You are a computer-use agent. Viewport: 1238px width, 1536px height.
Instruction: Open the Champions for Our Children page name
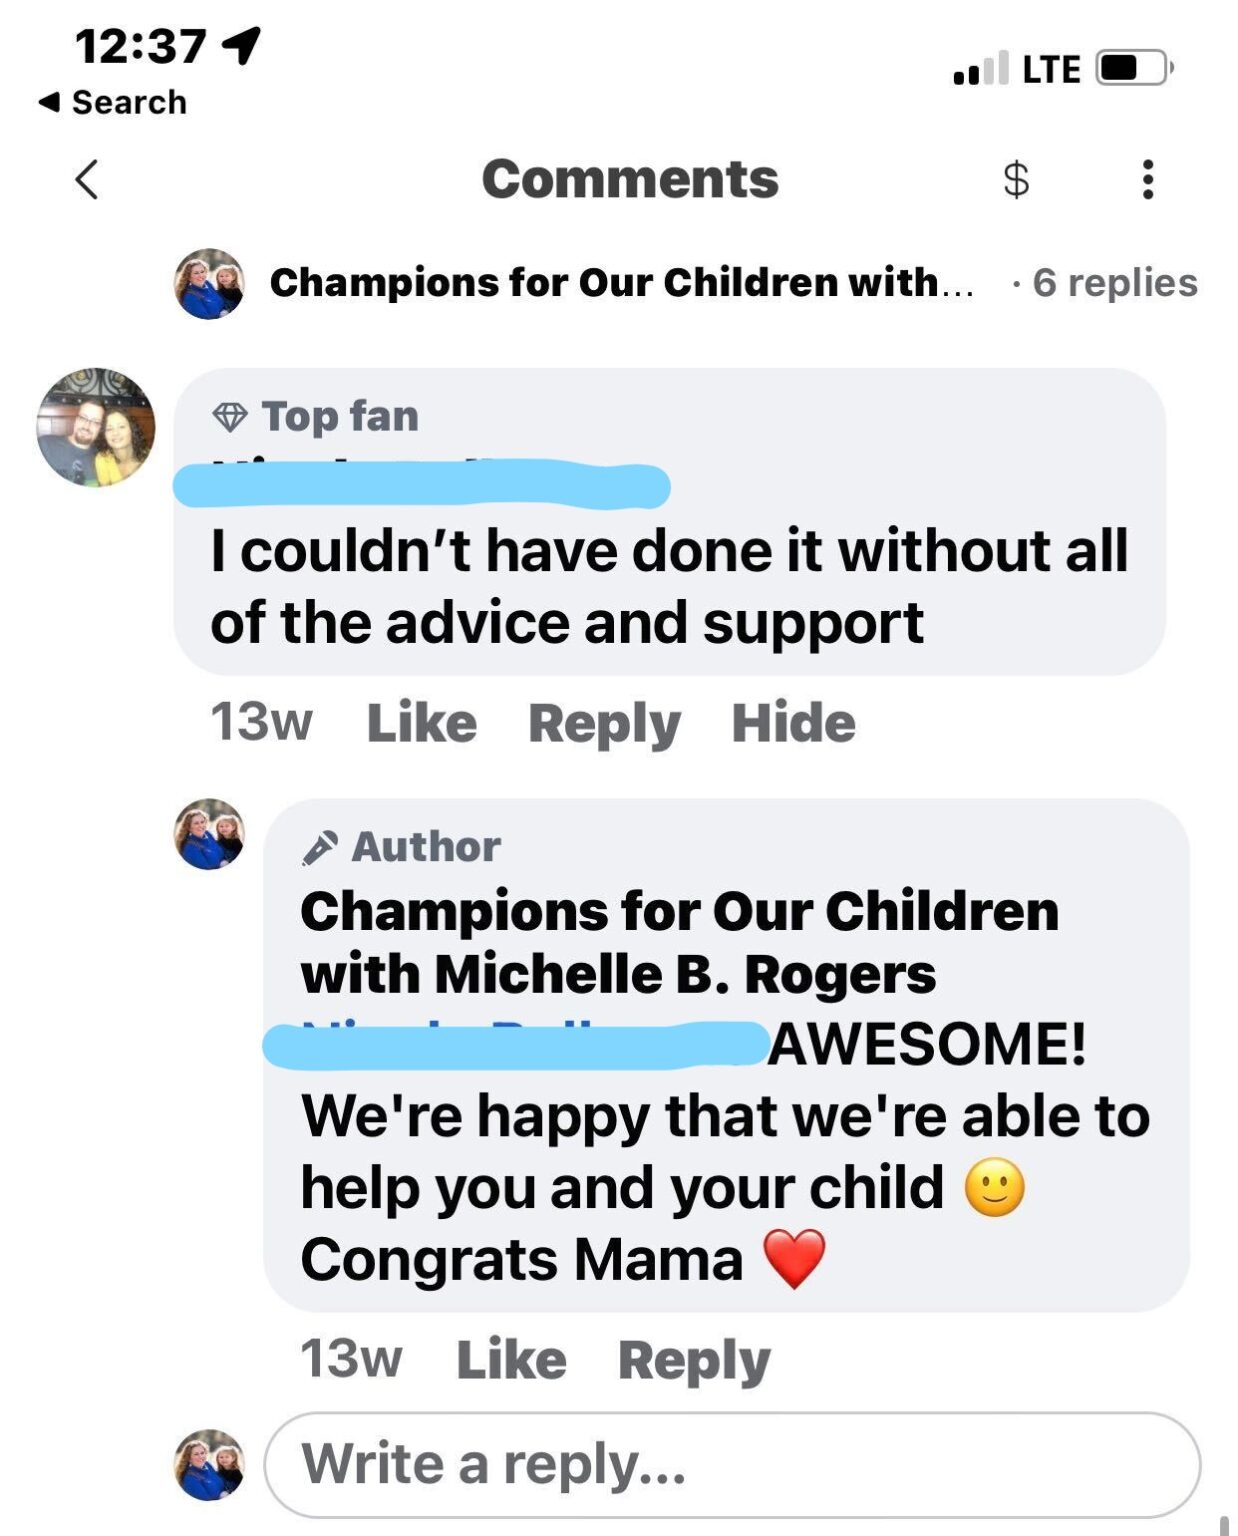[x=620, y=283]
